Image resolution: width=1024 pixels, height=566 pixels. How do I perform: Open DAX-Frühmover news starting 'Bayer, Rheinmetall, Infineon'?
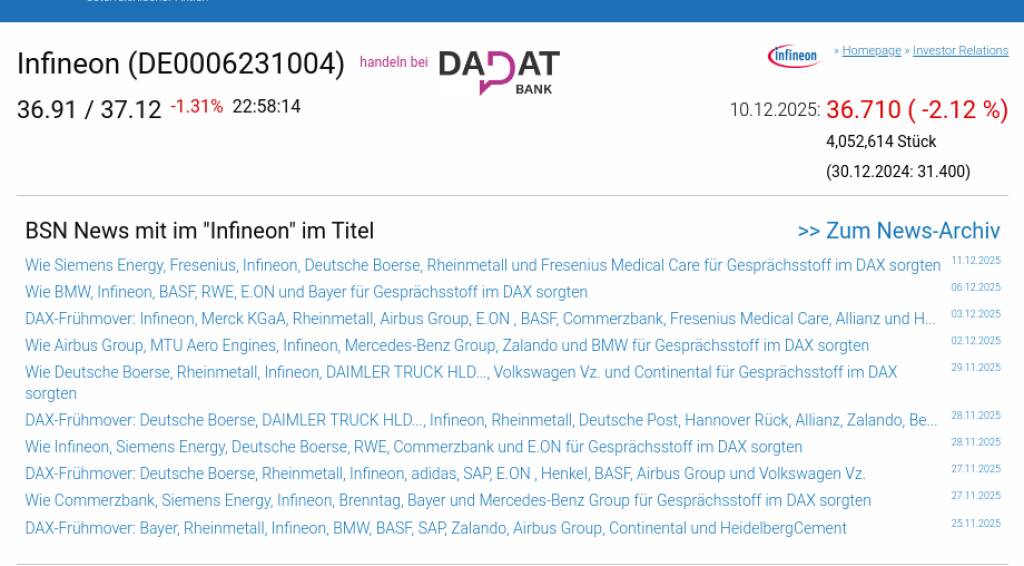coord(435,528)
